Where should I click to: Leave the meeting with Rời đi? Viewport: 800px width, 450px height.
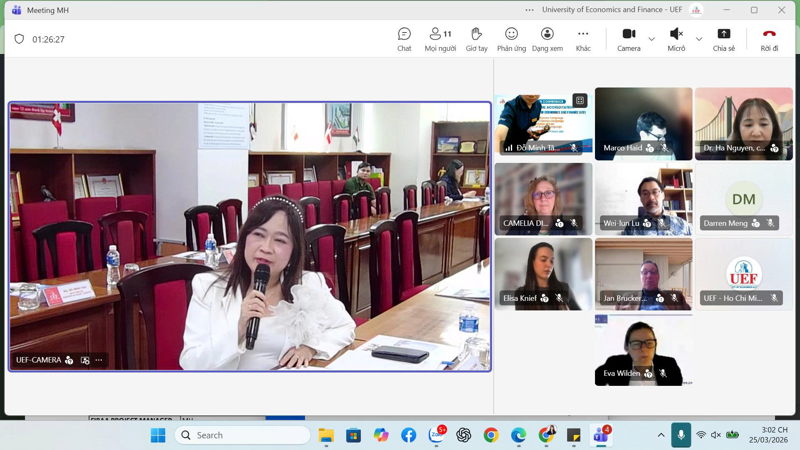pos(769,39)
